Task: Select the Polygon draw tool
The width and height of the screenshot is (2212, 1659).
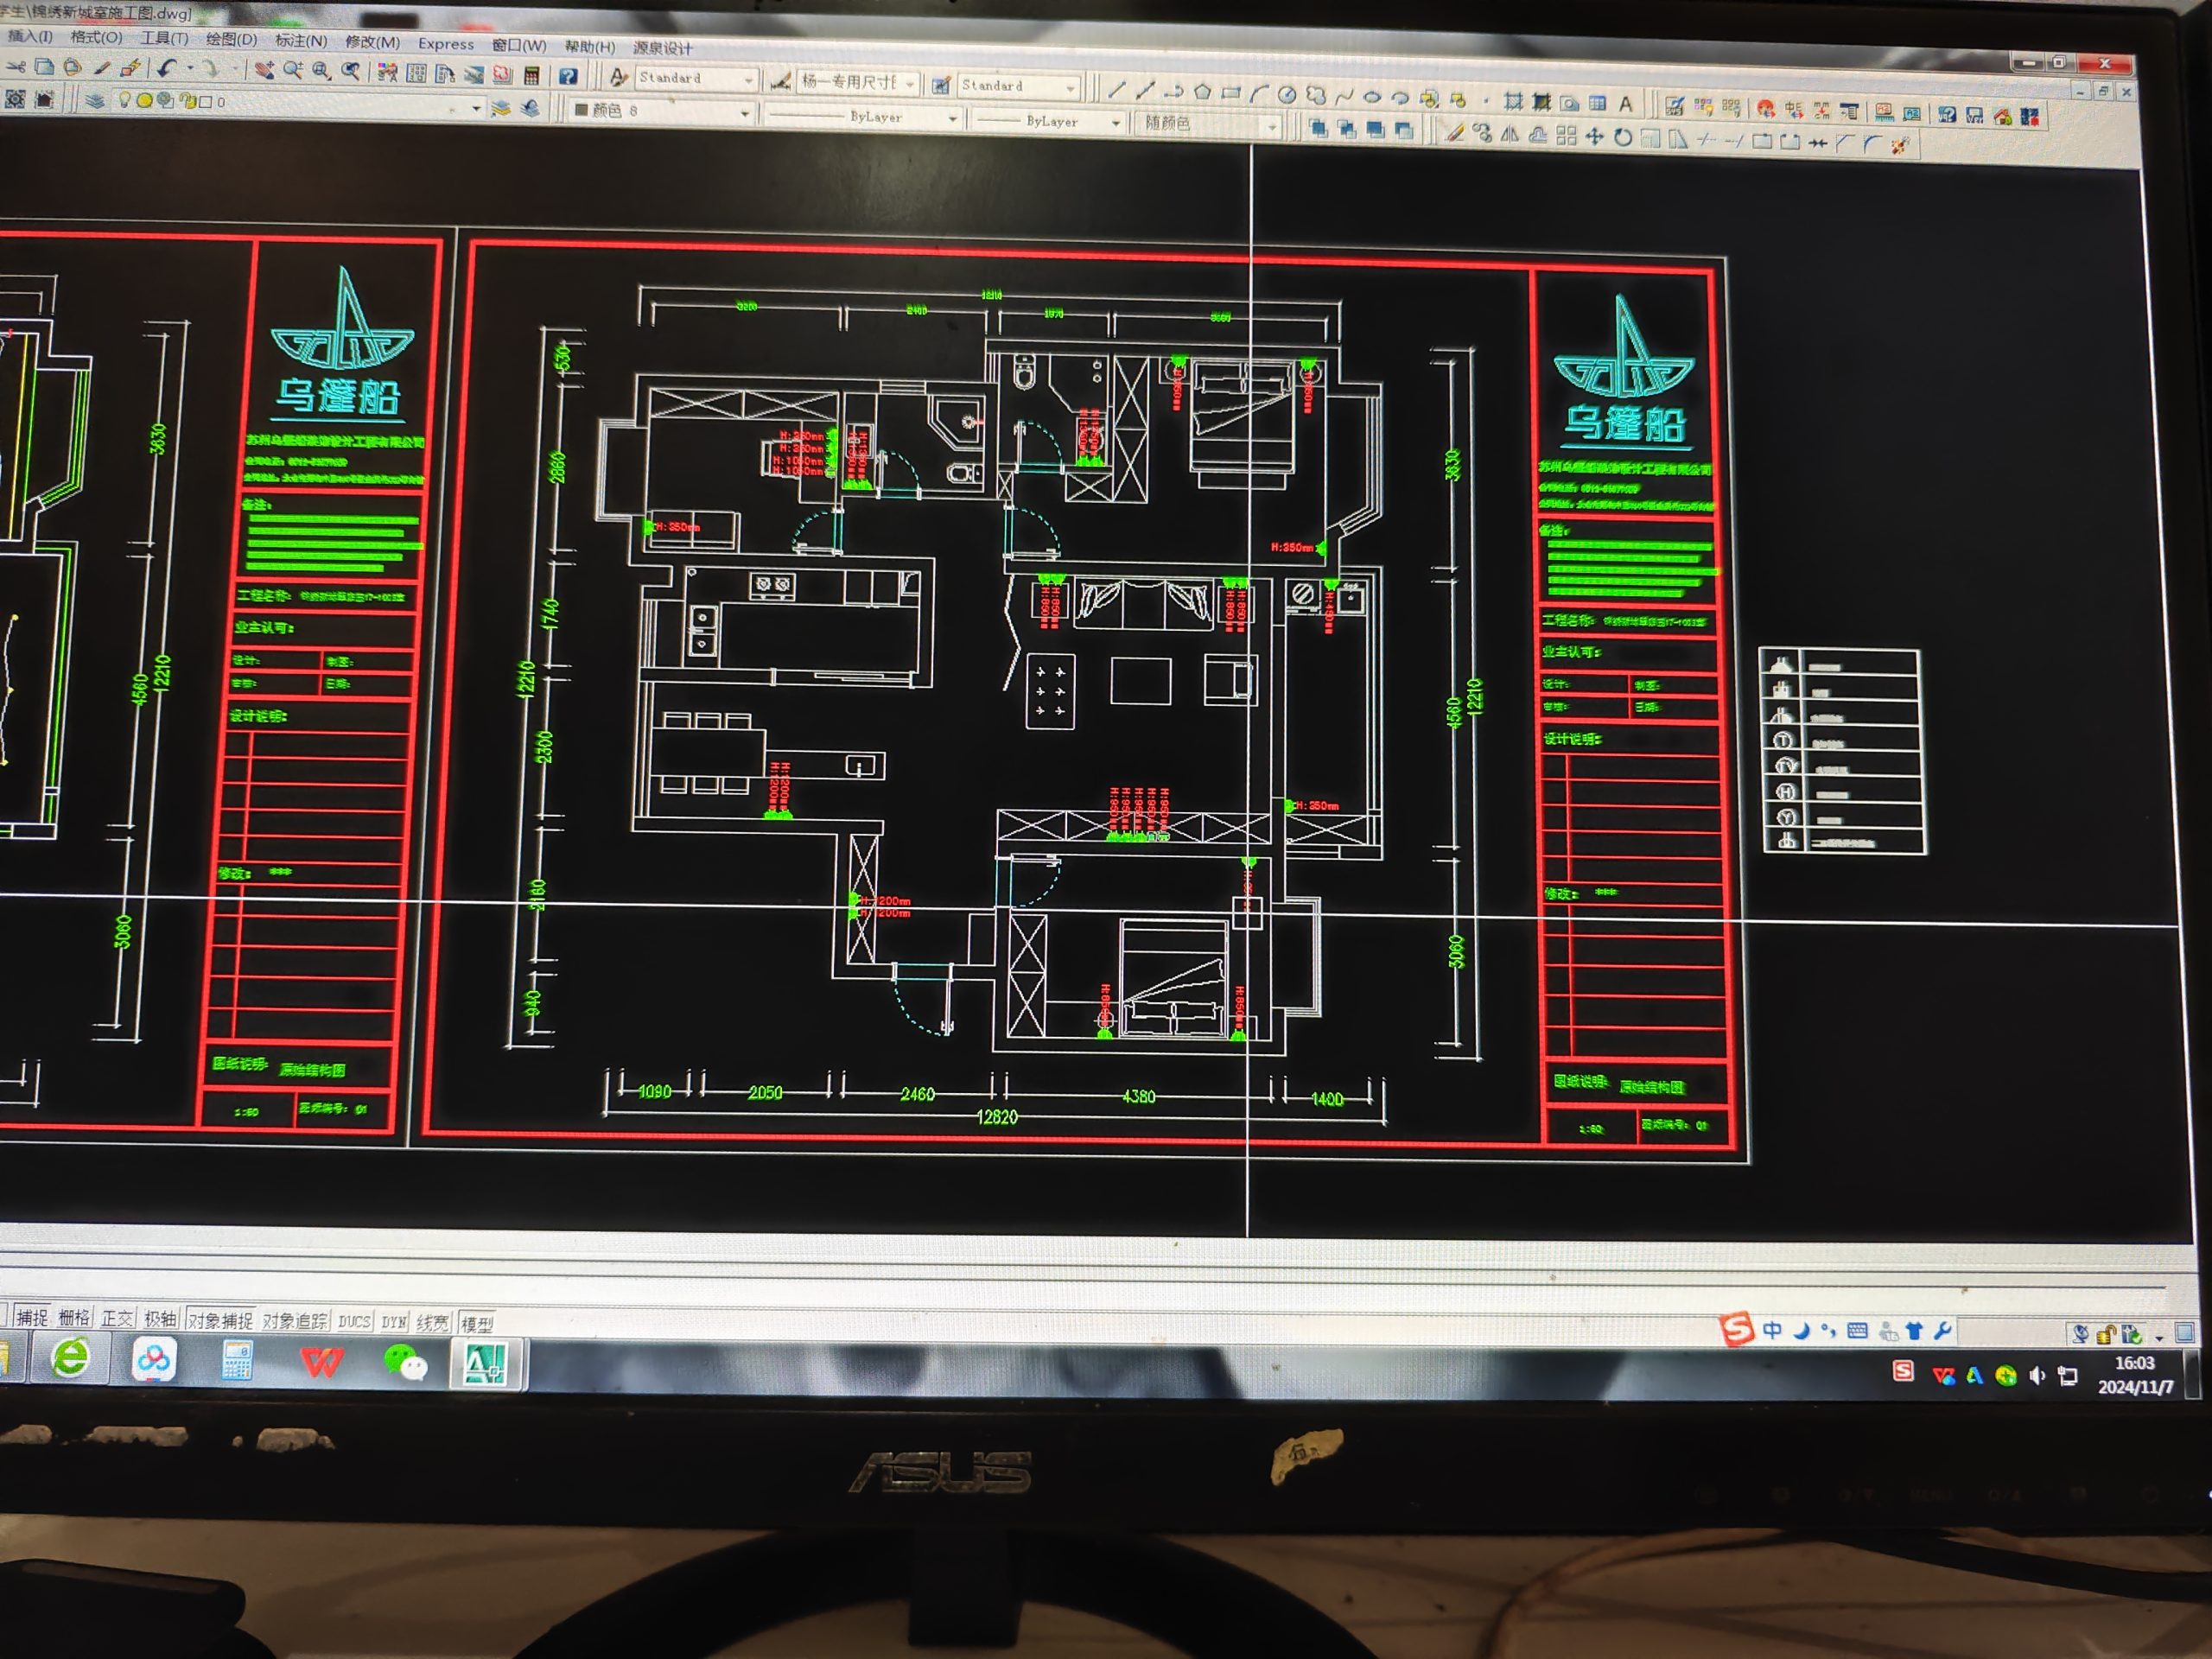Action: (1202, 93)
